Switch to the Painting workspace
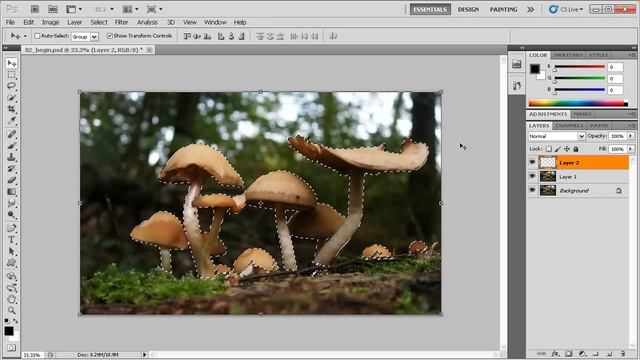The height and width of the screenshot is (360, 640). tap(503, 9)
